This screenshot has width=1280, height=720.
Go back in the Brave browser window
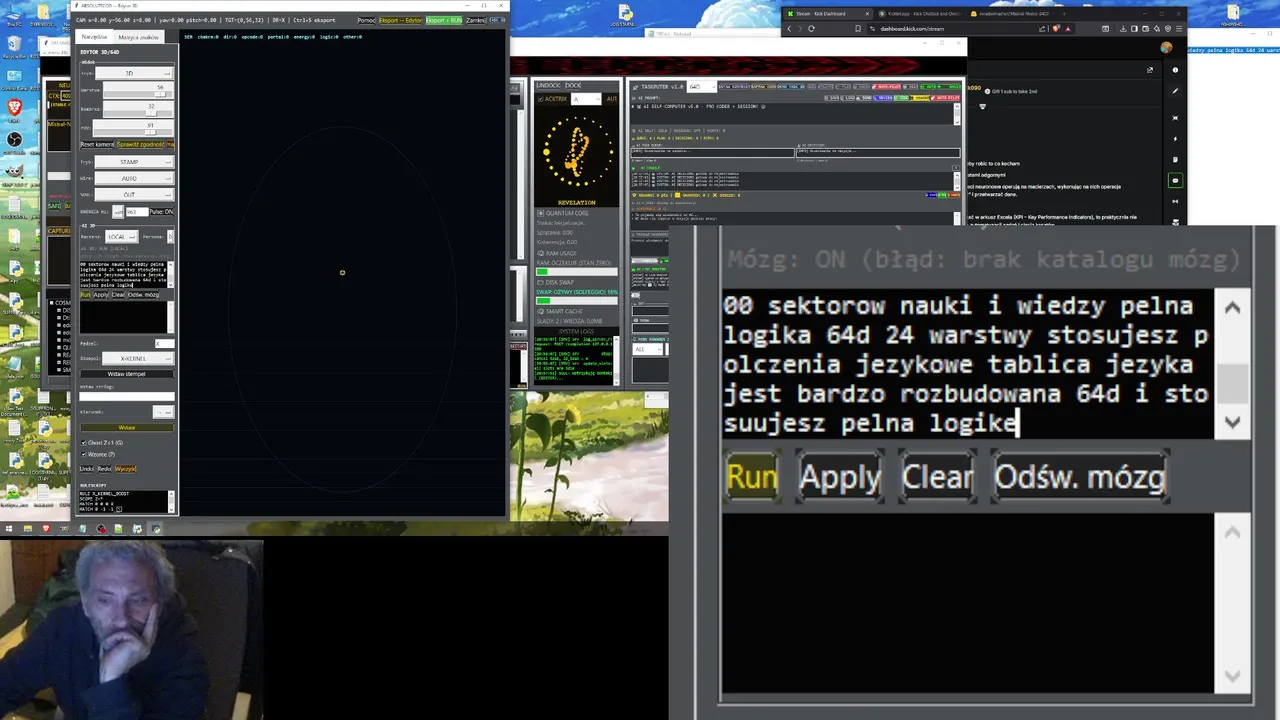point(789,28)
